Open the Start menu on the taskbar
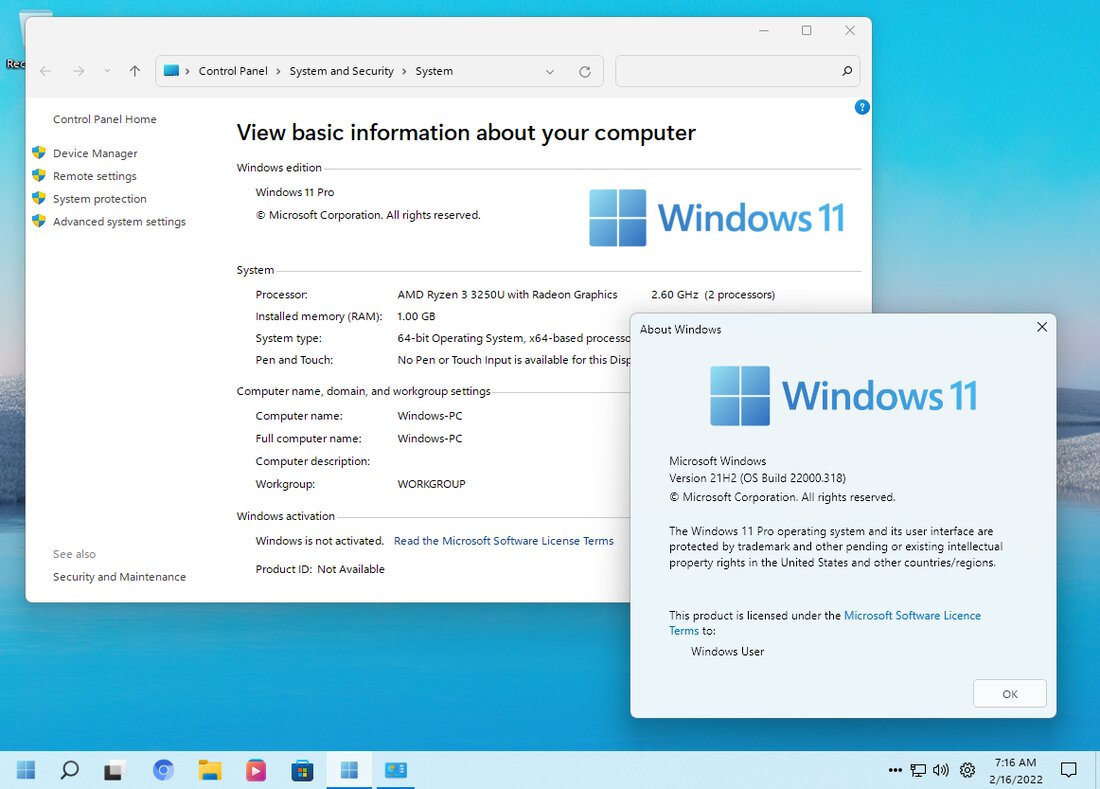1100x789 pixels. [x=26, y=769]
